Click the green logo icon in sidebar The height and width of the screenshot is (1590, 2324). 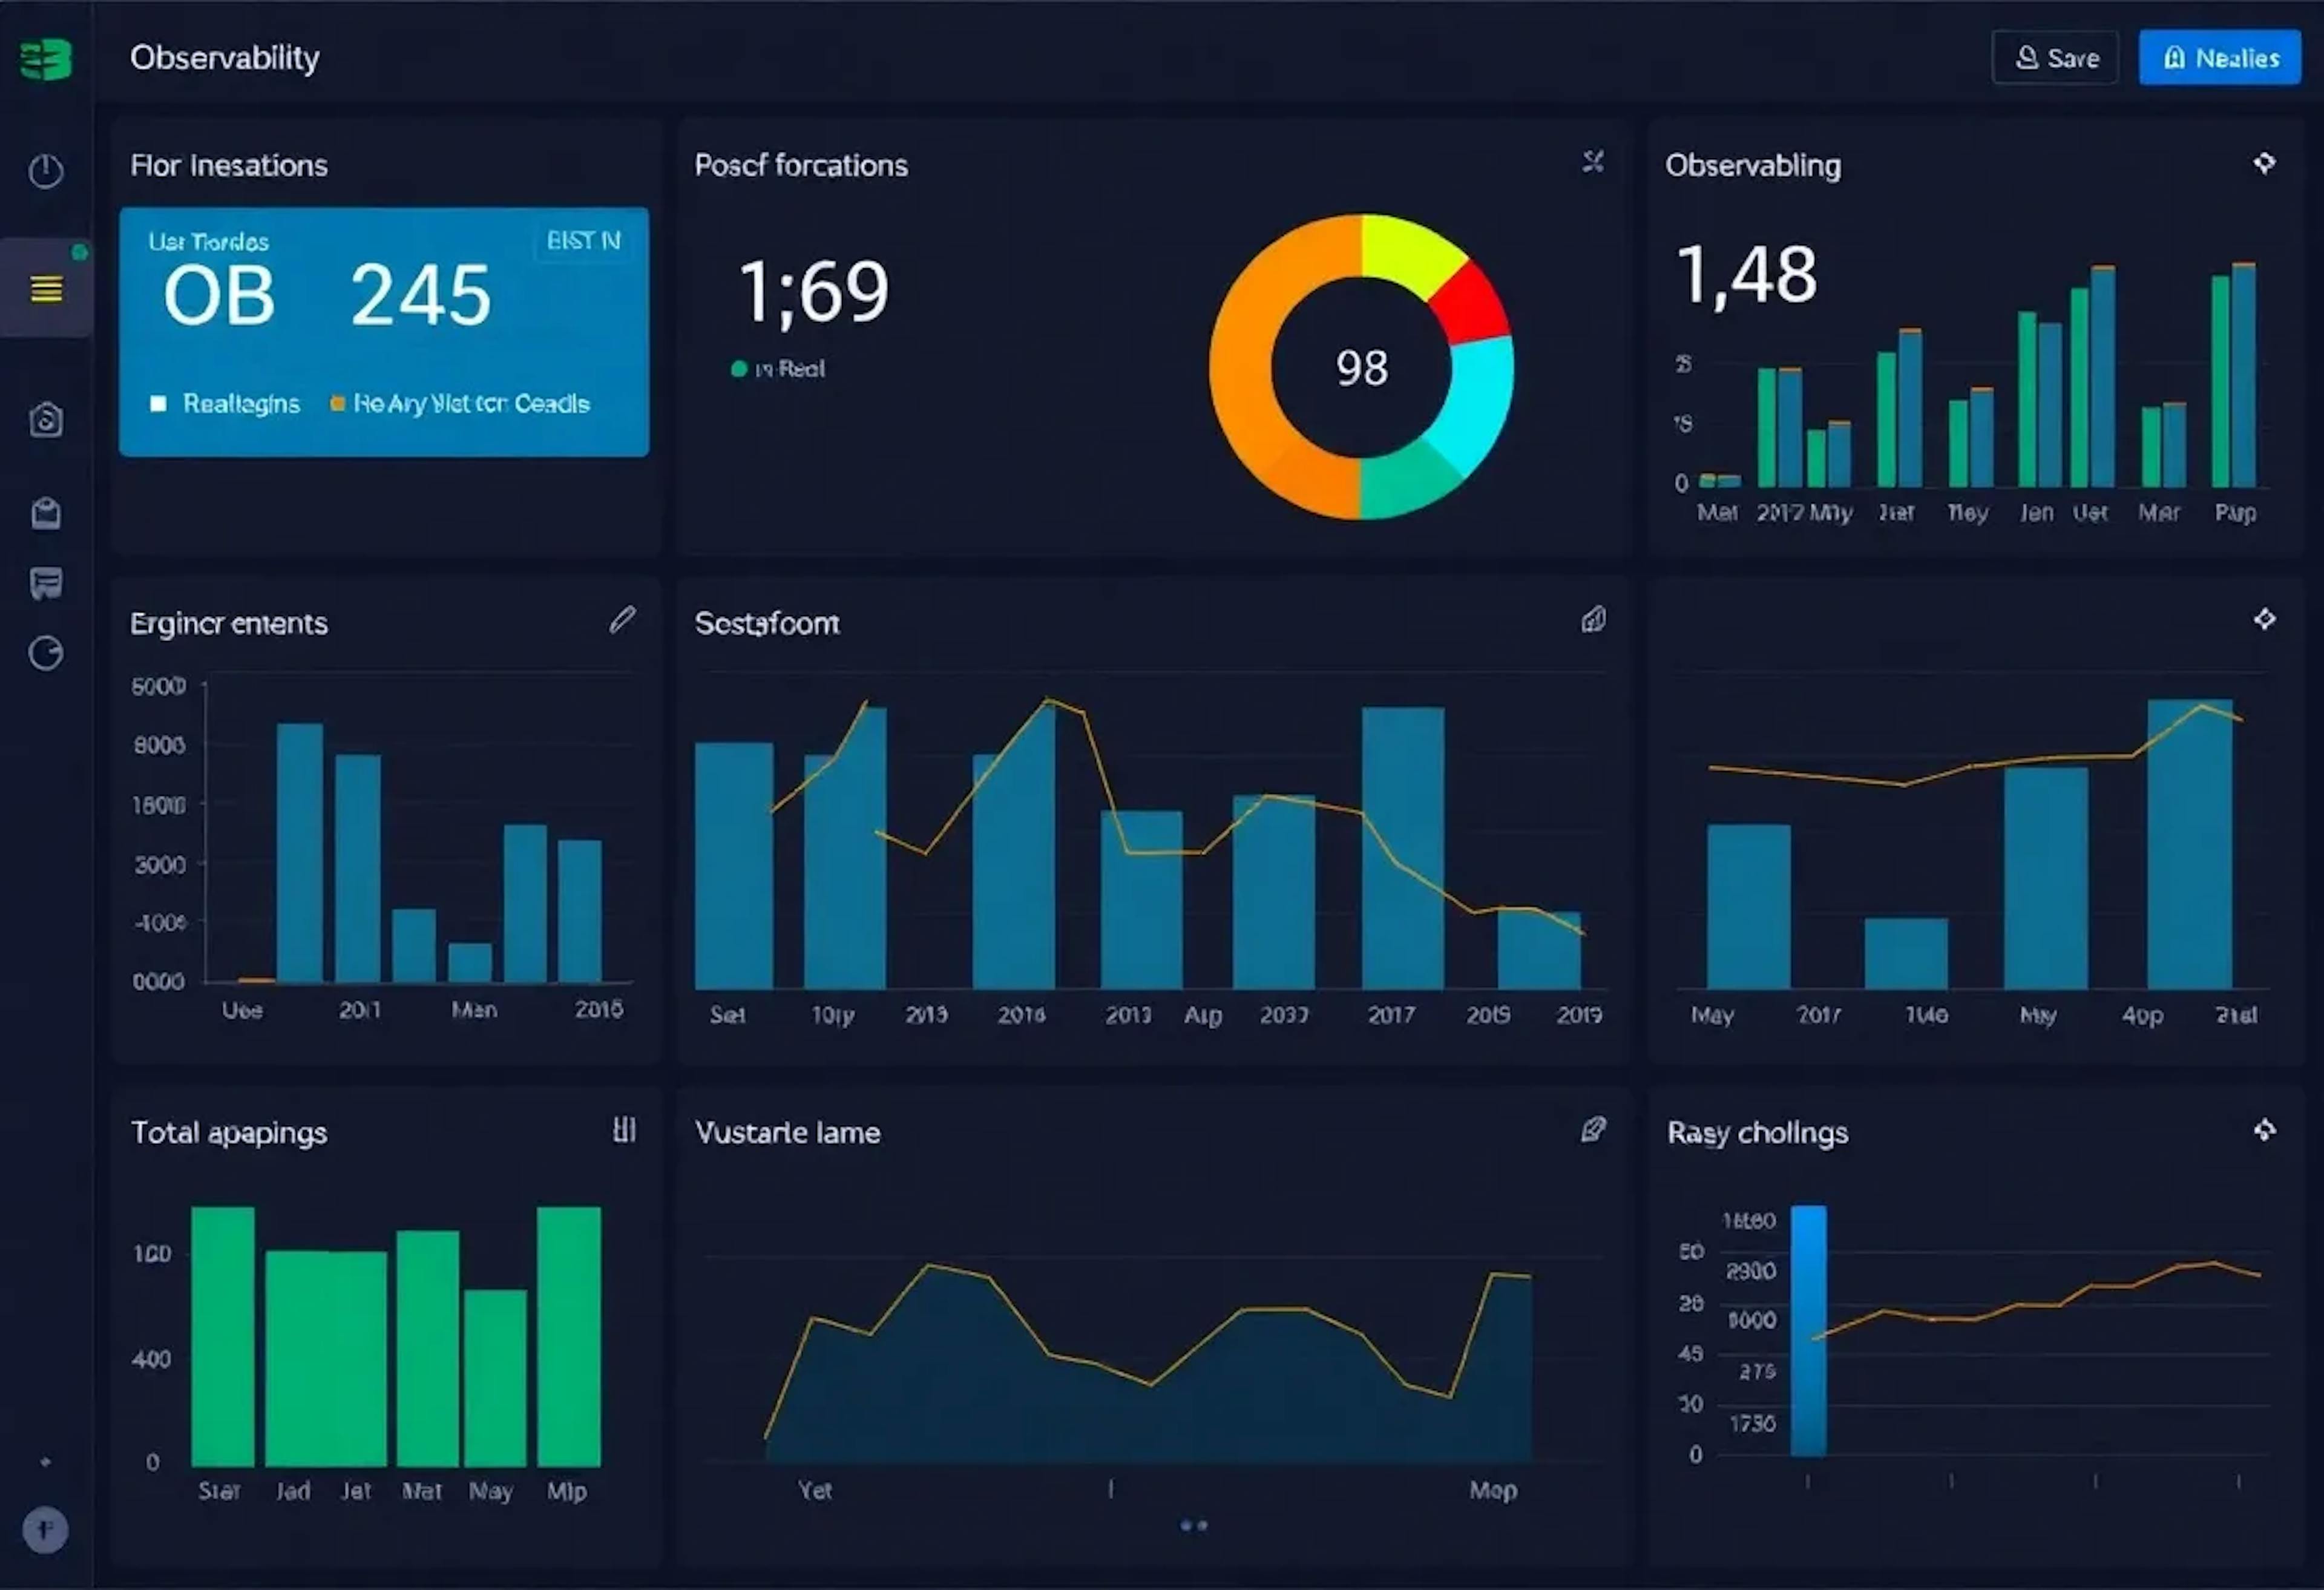(46, 59)
